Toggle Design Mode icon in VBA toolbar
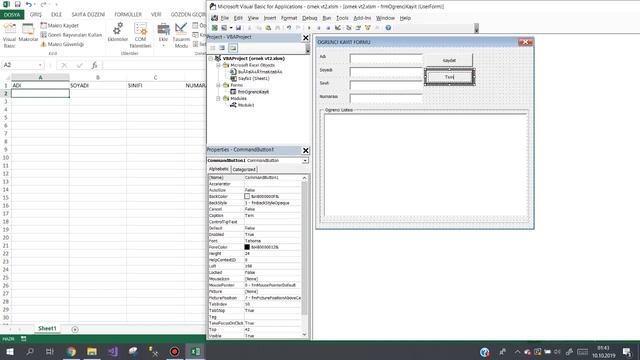Viewport: 640px width, 360px height. point(338,28)
